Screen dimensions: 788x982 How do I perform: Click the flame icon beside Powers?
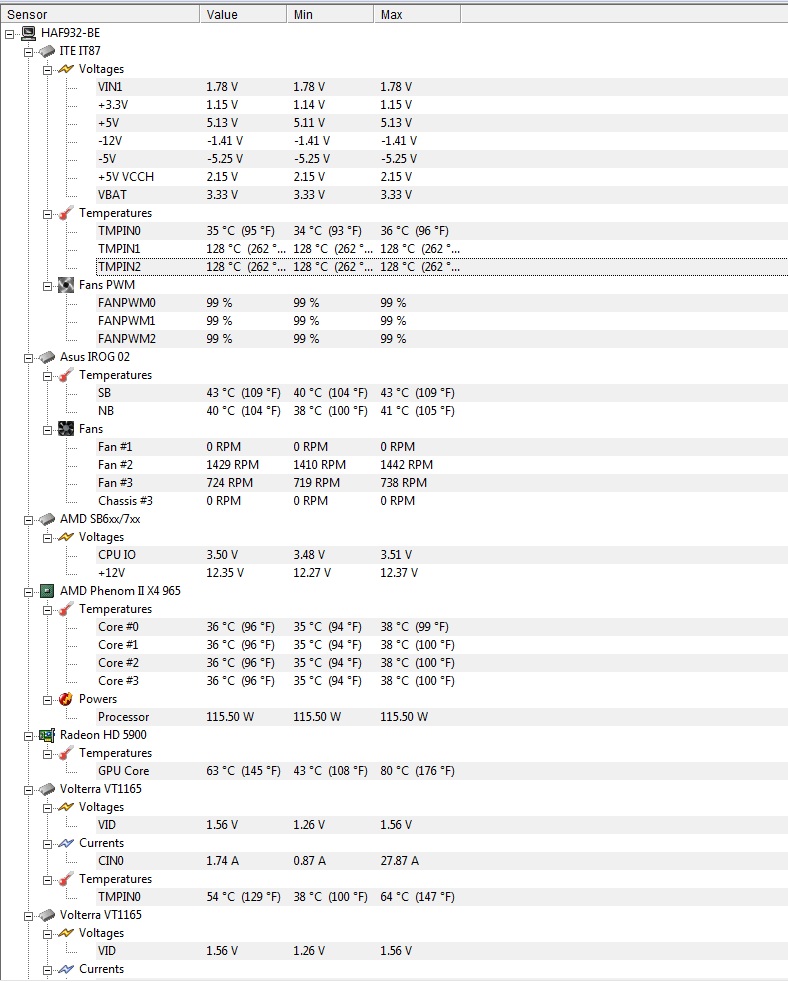pyautogui.click(x=66, y=699)
